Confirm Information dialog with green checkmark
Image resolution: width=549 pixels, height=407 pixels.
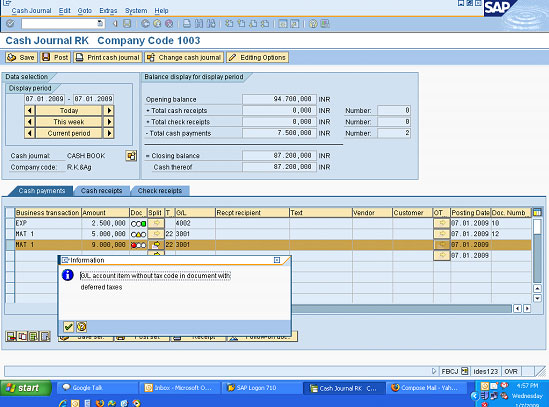click(69, 327)
